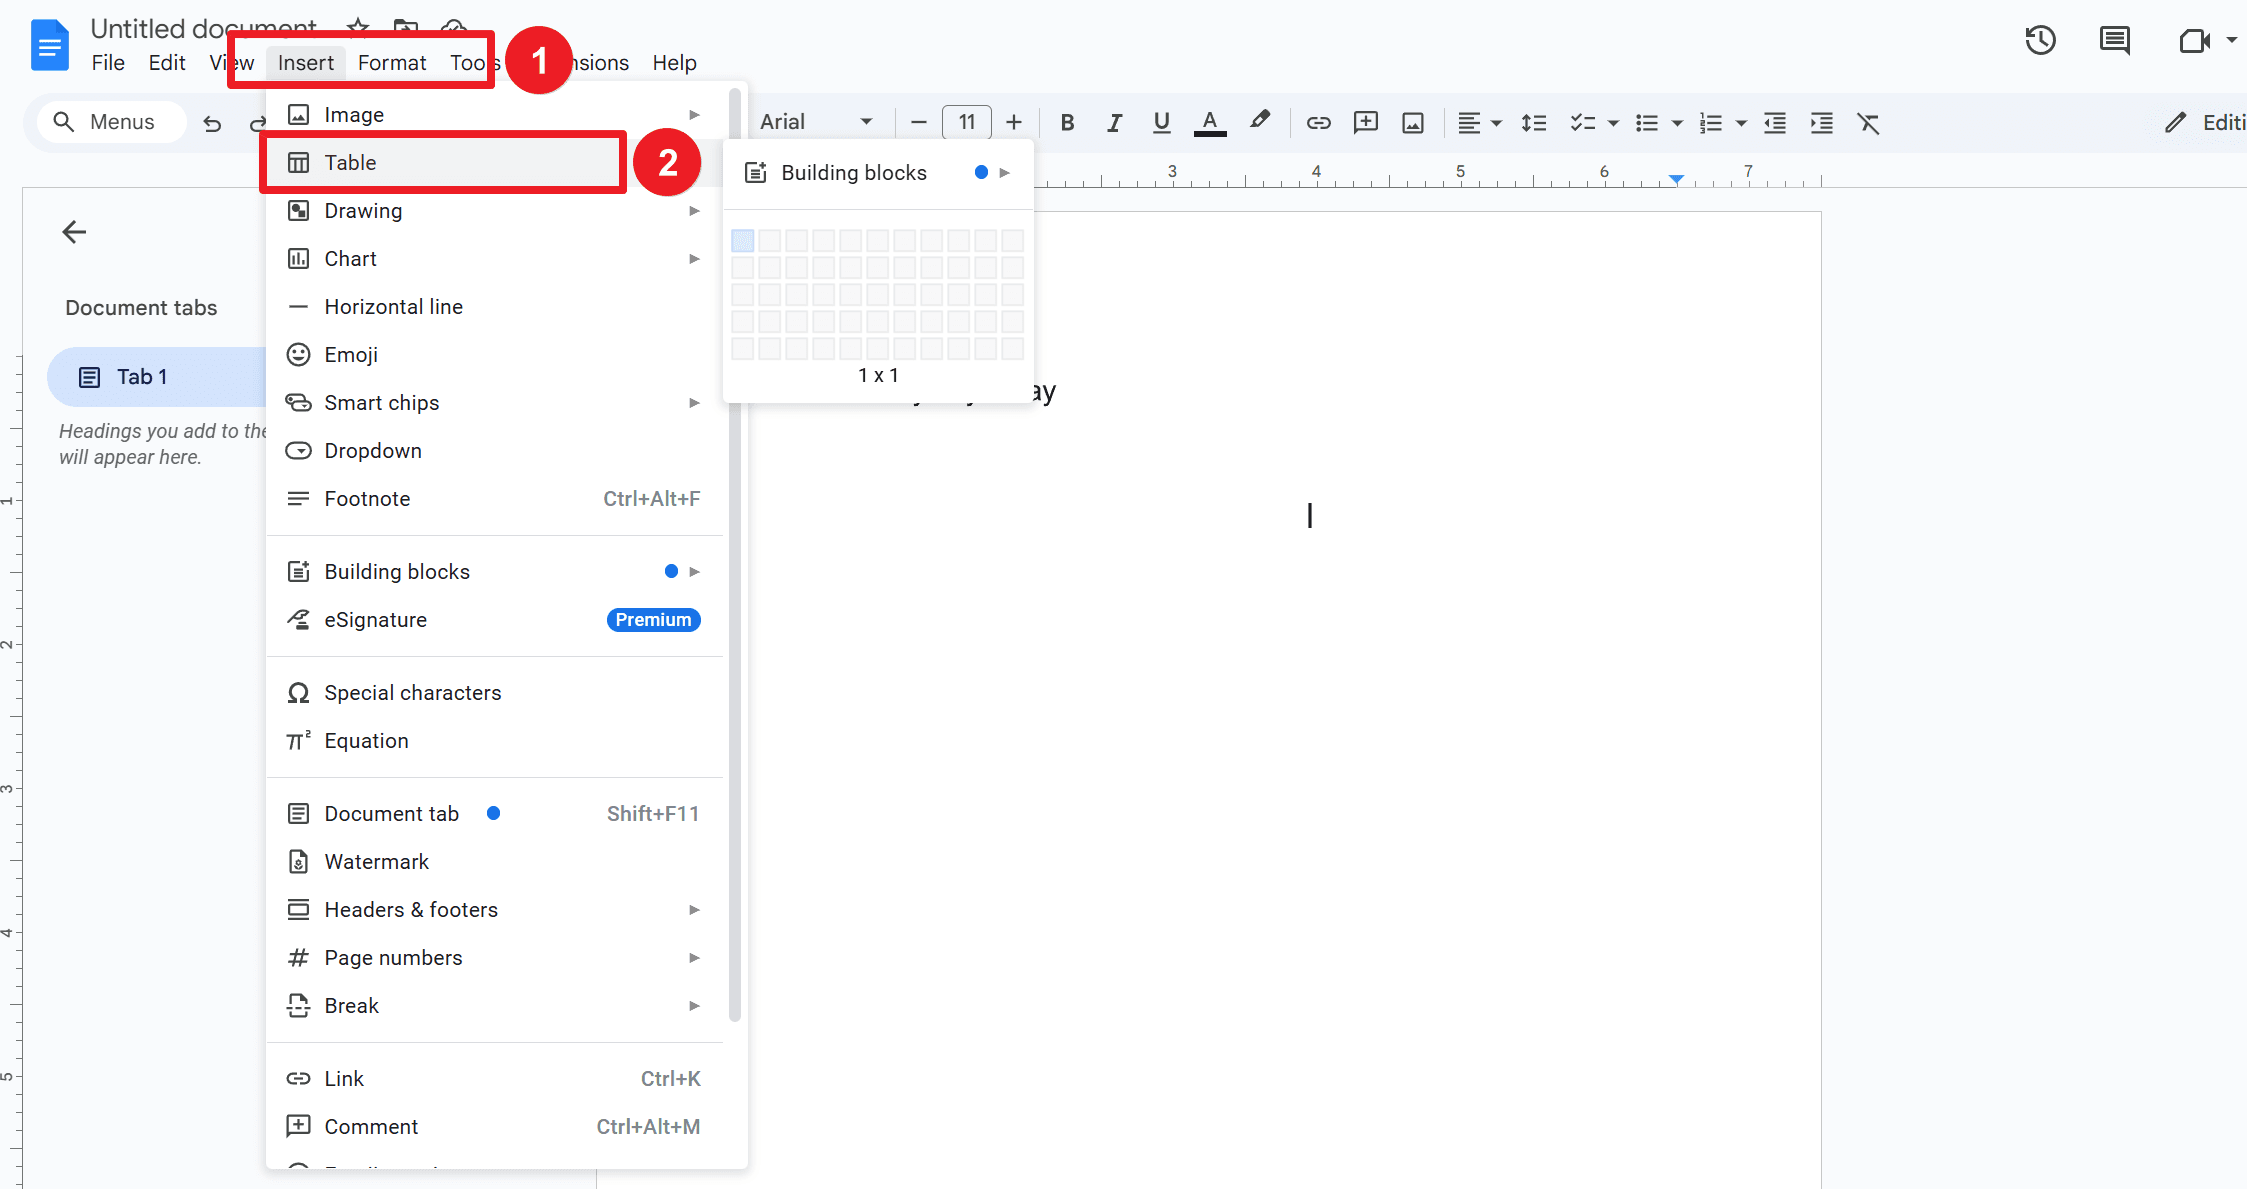This screenshot has height=1189, width=2247.
Task: Click the image insertion icon
Action: [1413, 122]
